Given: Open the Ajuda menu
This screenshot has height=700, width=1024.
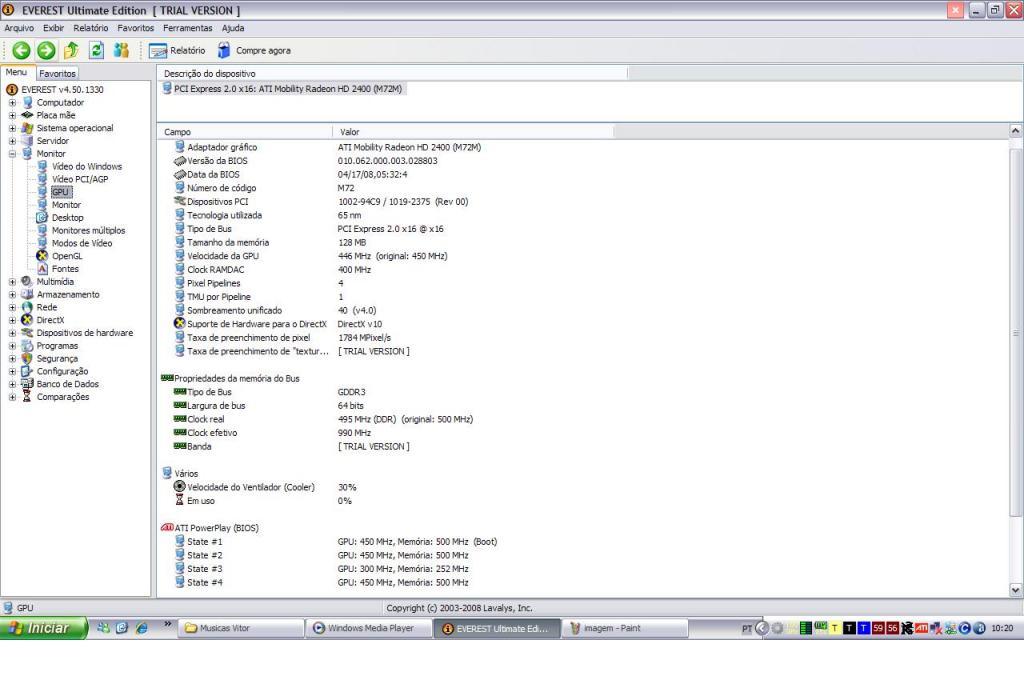Looking at the screenshot, I should point(233,28).
